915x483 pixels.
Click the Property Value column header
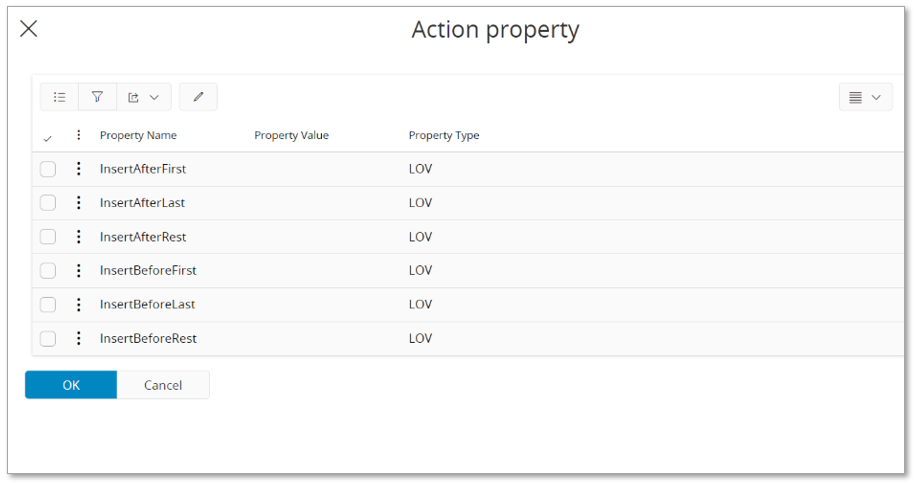click(x=291, y=136)
